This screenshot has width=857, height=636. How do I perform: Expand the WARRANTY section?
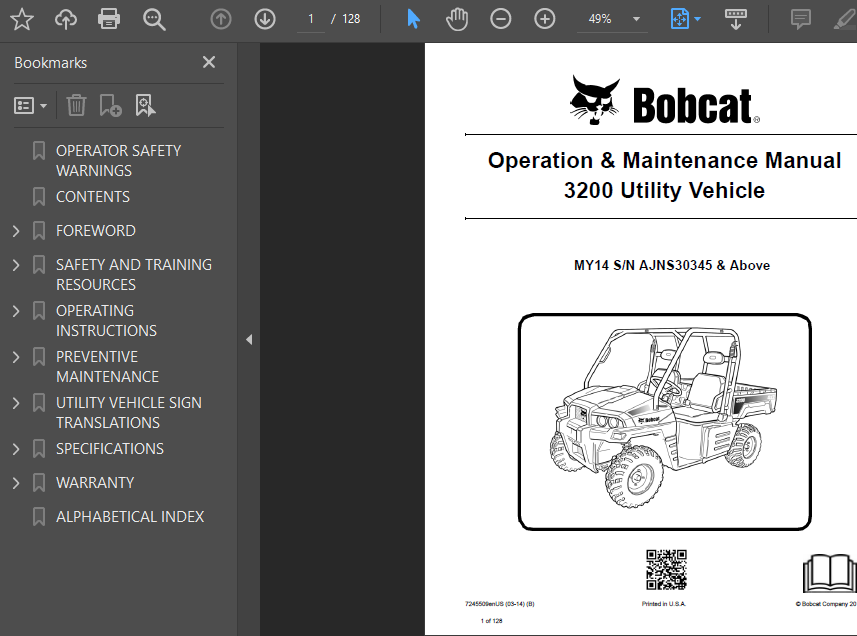point(16,483)
